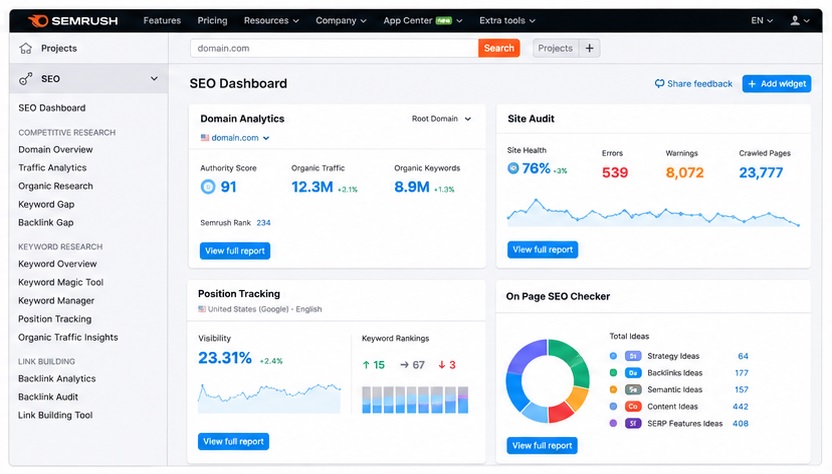
Task: Click the Strategy Ideas badge icon
Action: 632,356
